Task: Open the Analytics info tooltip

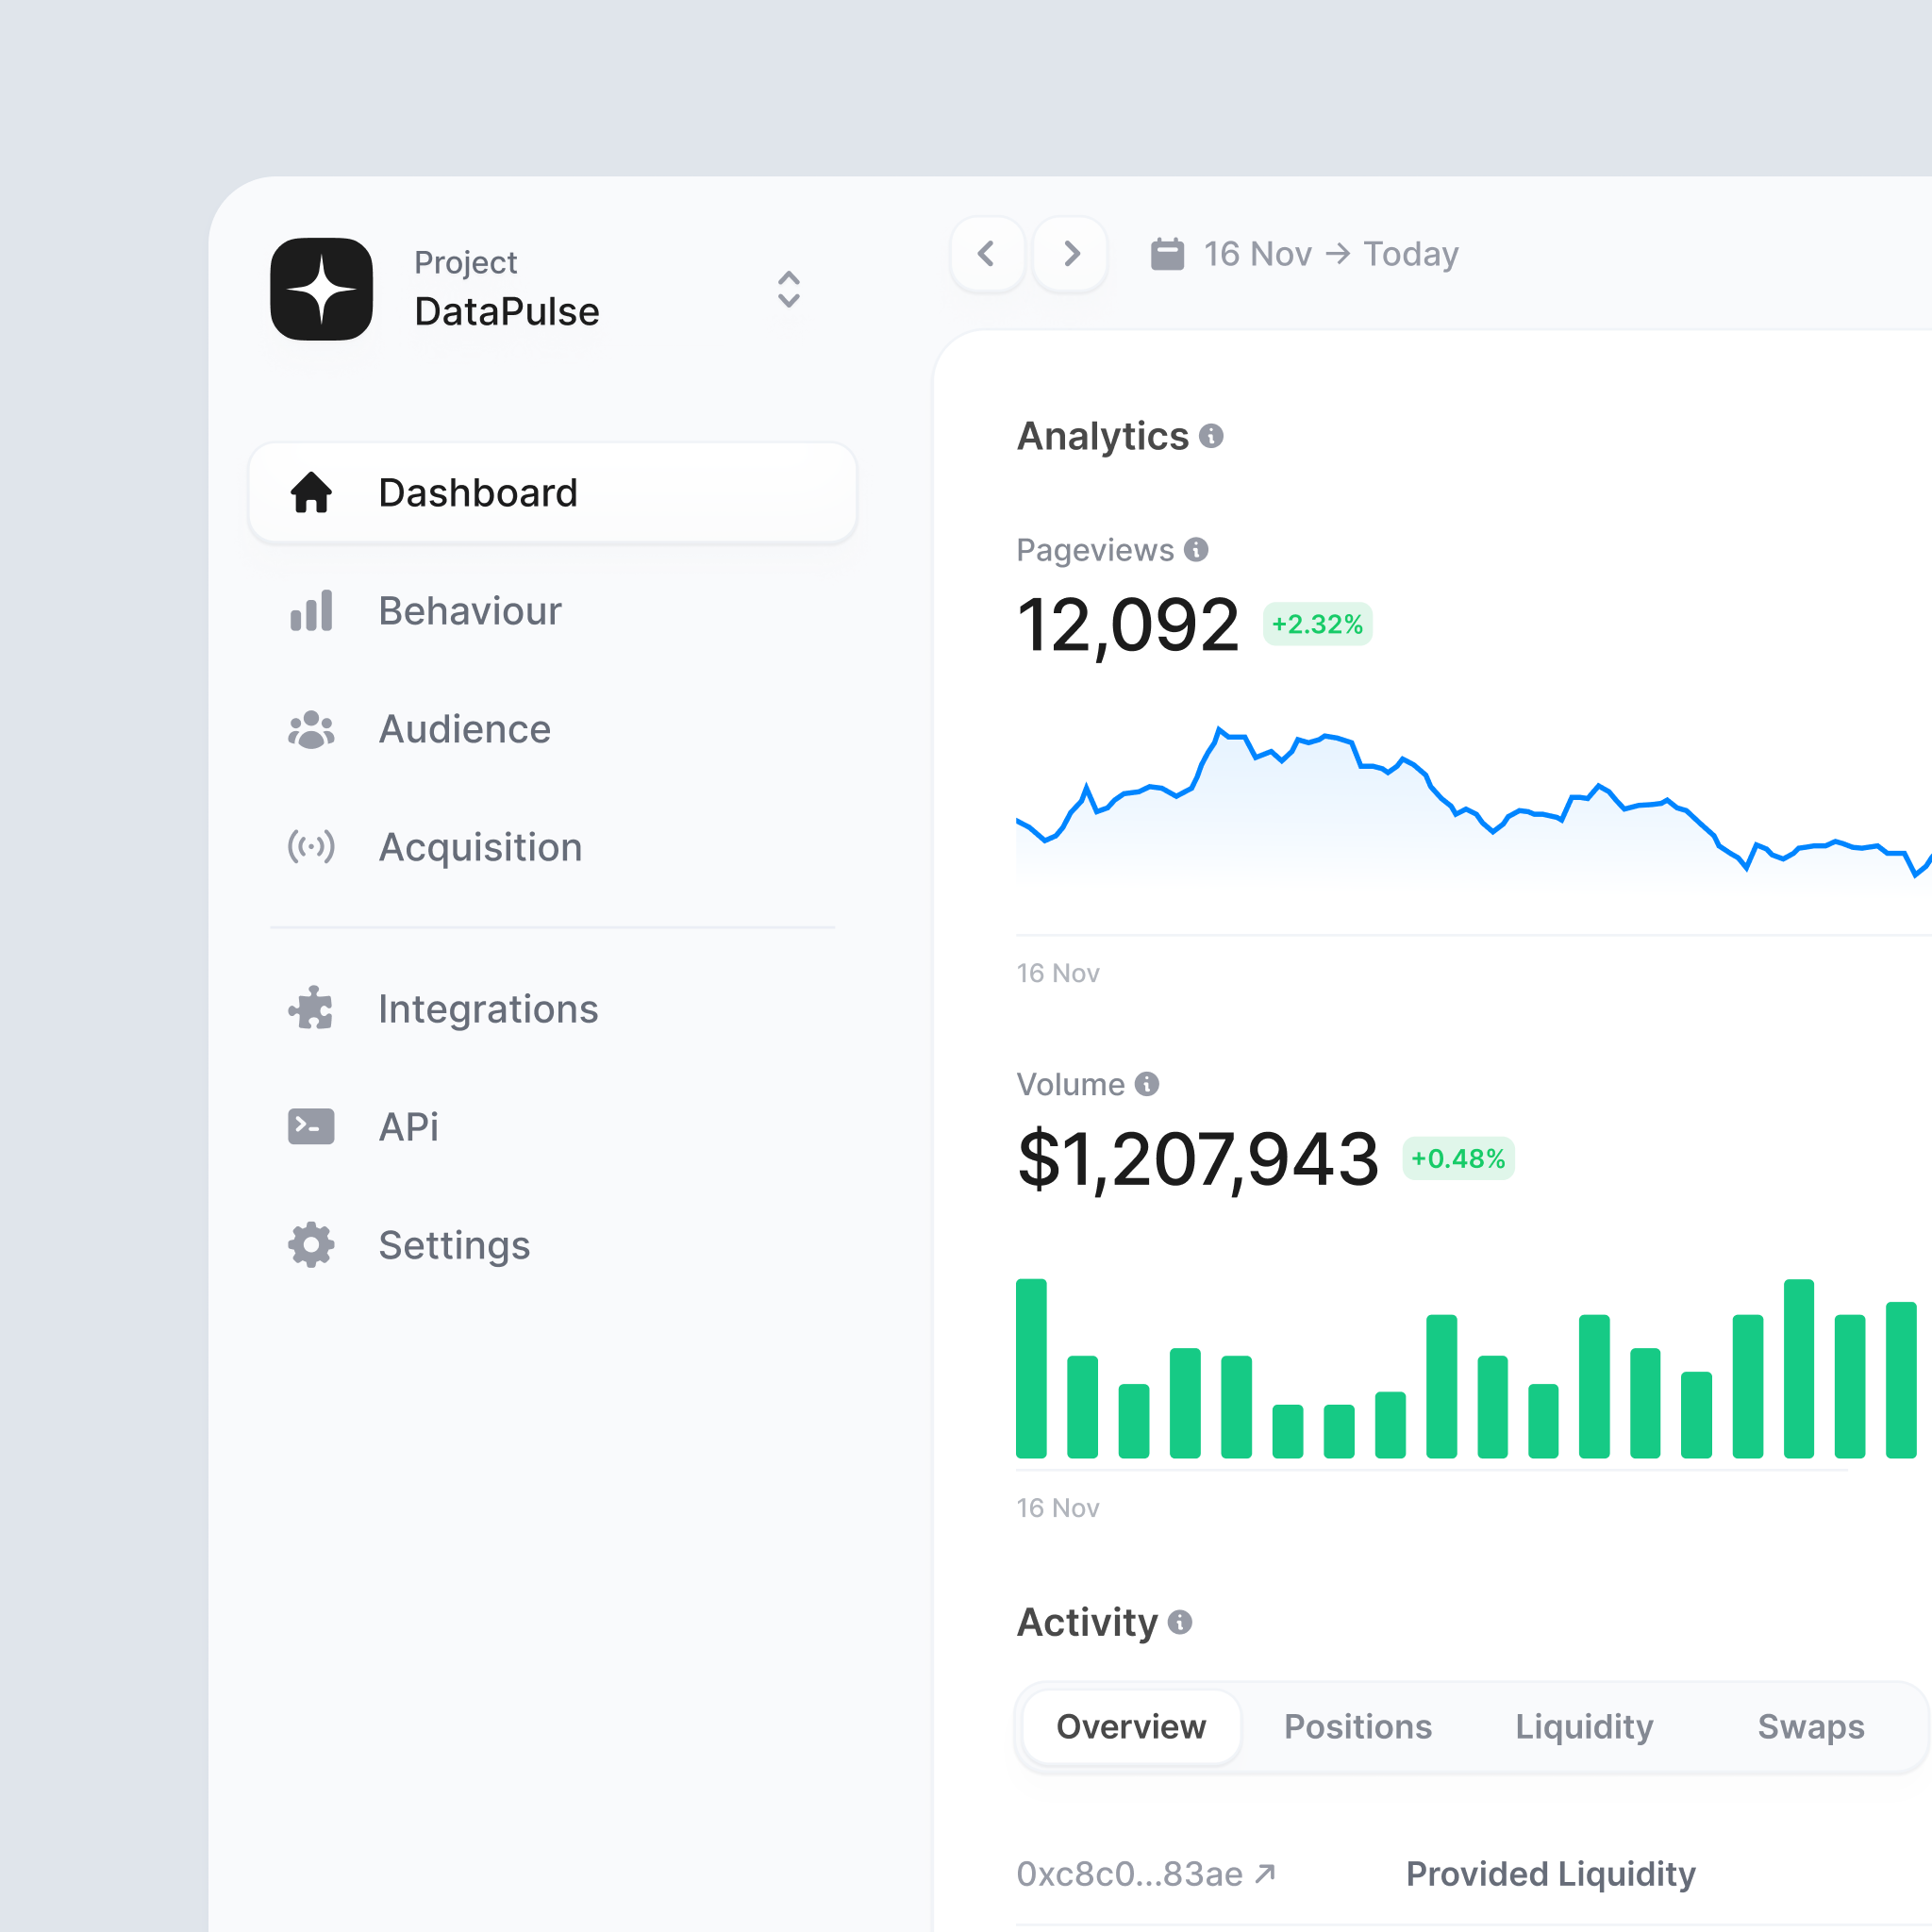Action: (x=1211, y=436)
